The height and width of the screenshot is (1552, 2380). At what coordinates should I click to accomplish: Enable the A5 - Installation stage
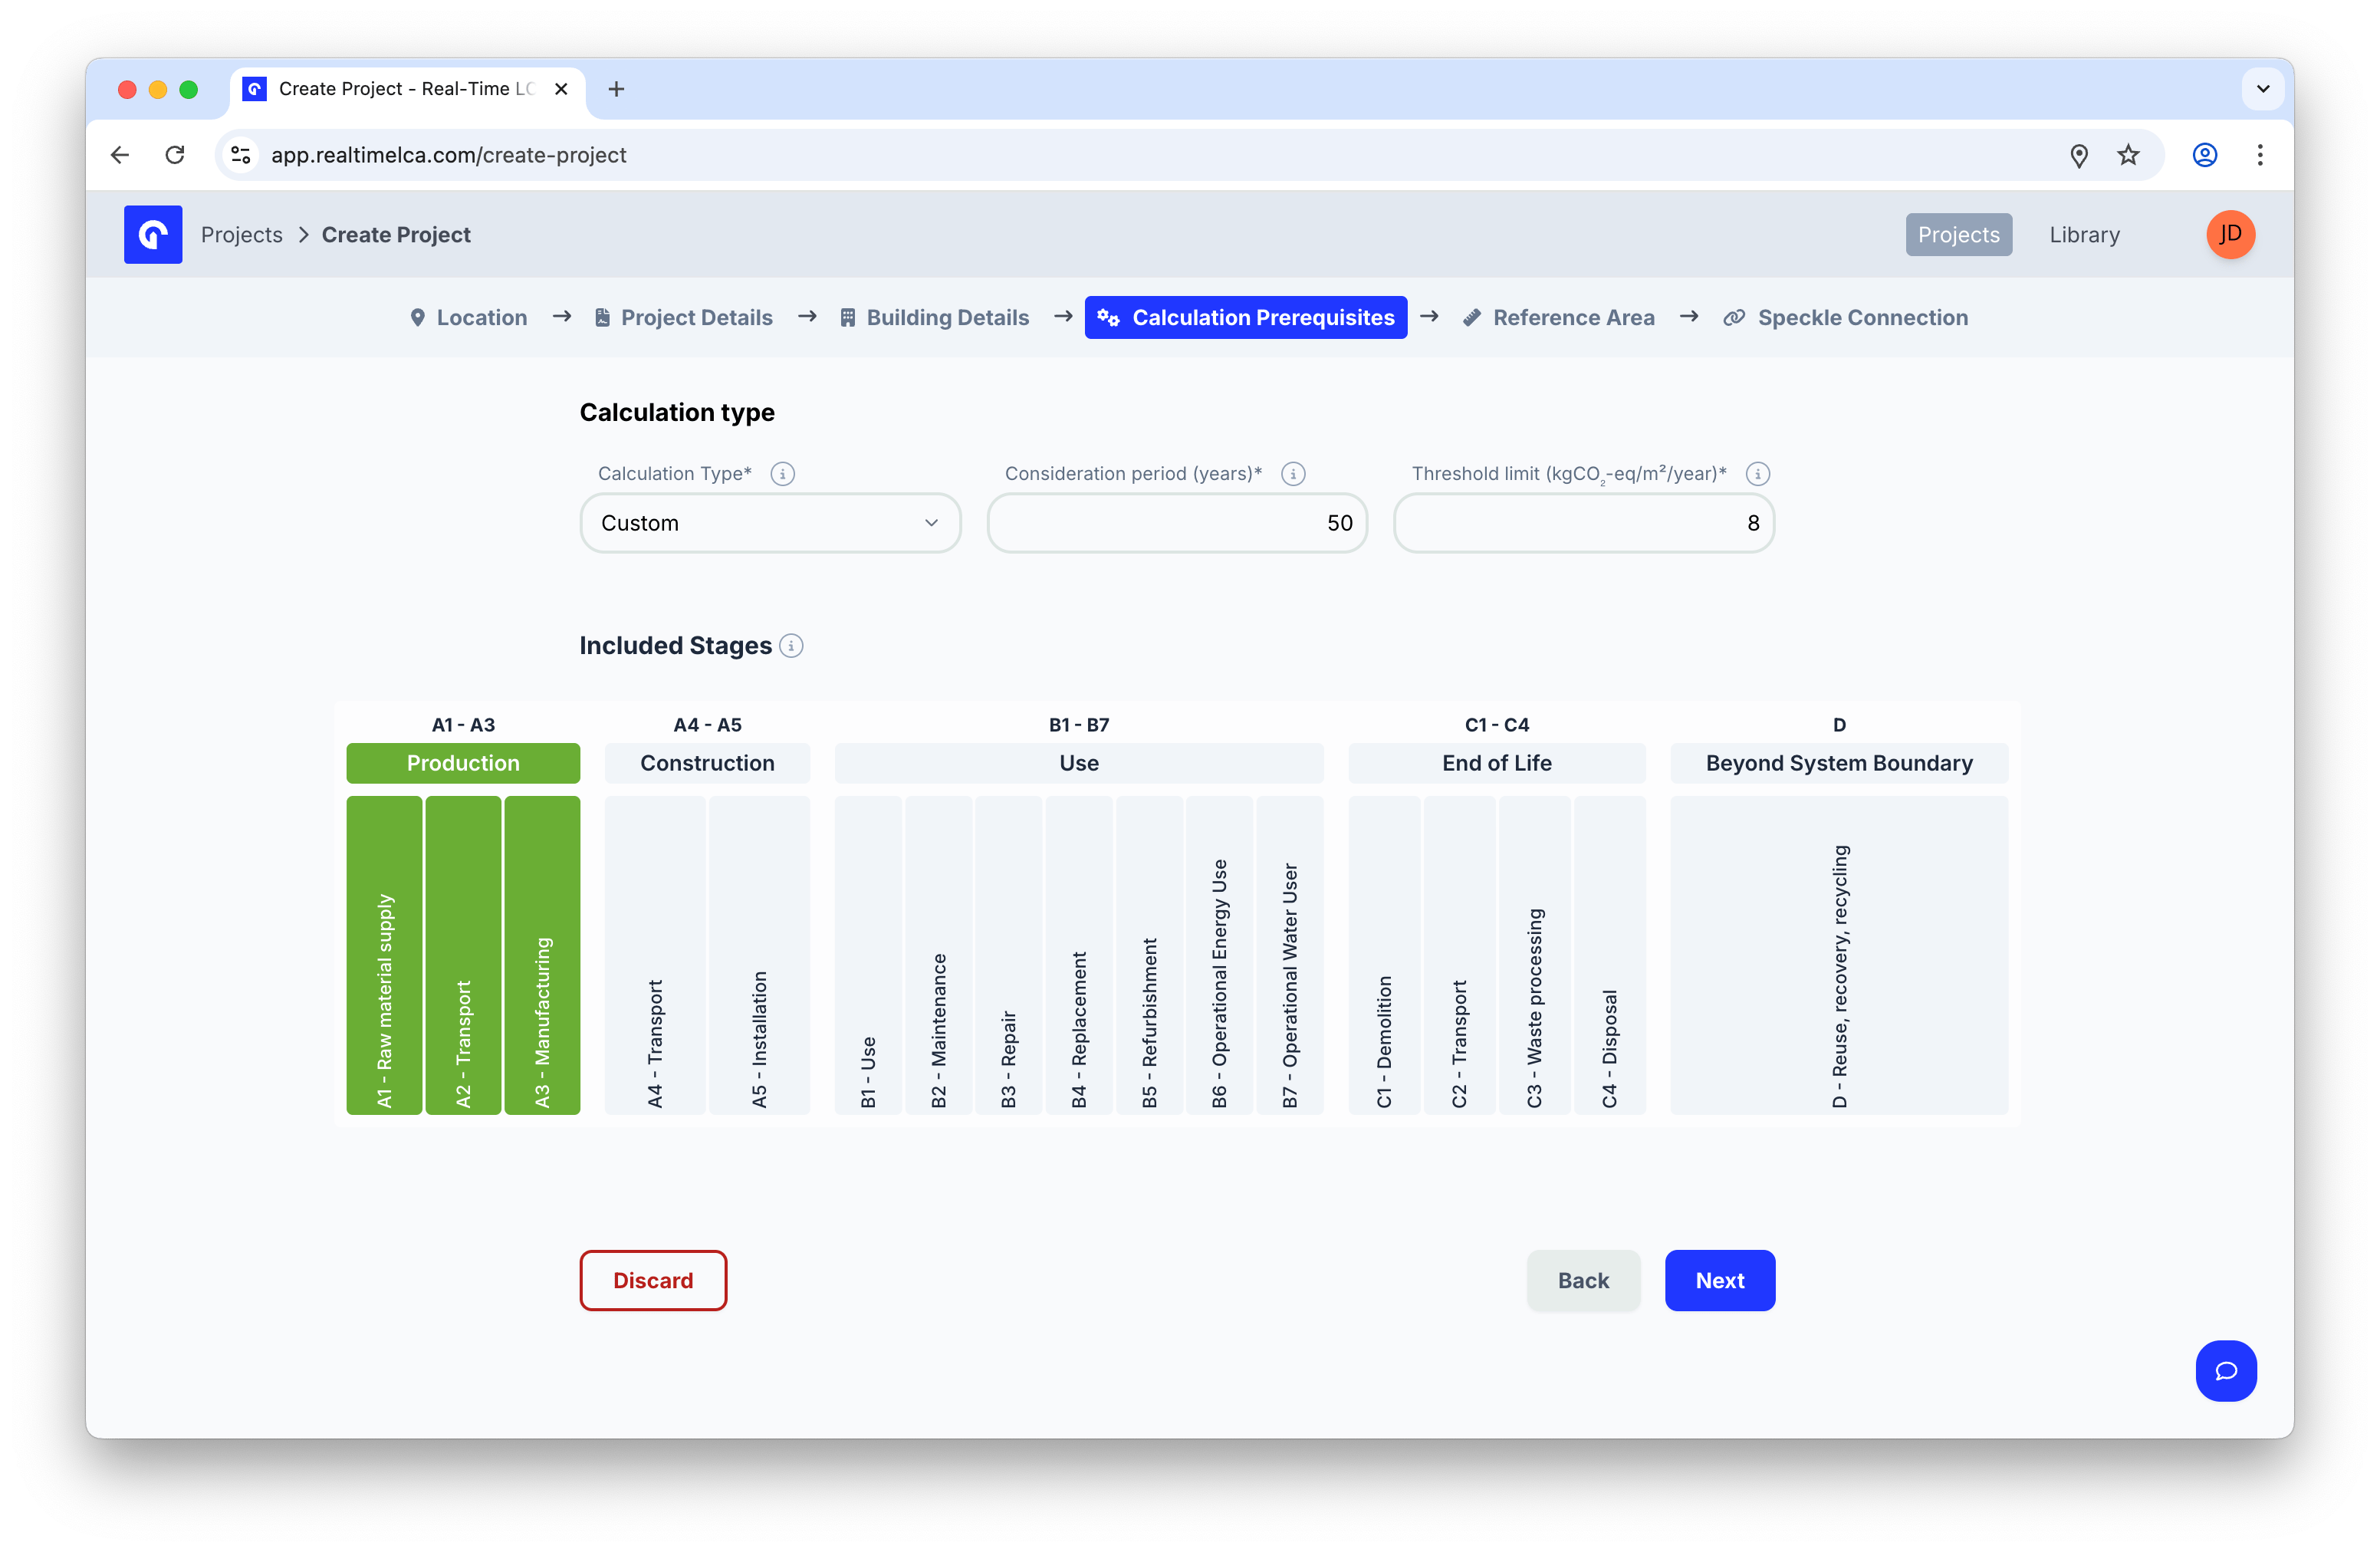click(759, 955)
